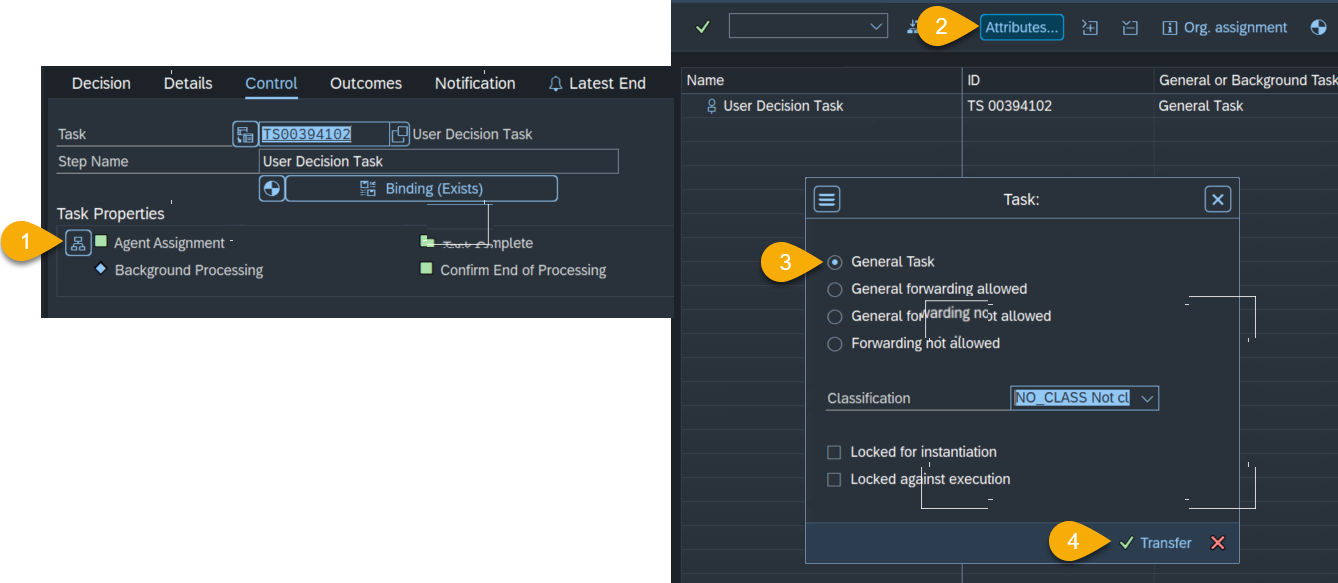Switch to the Outcomes tab
Image resolution: width=1338 pixels, height=583 pixels.
(x=366, y=84)
